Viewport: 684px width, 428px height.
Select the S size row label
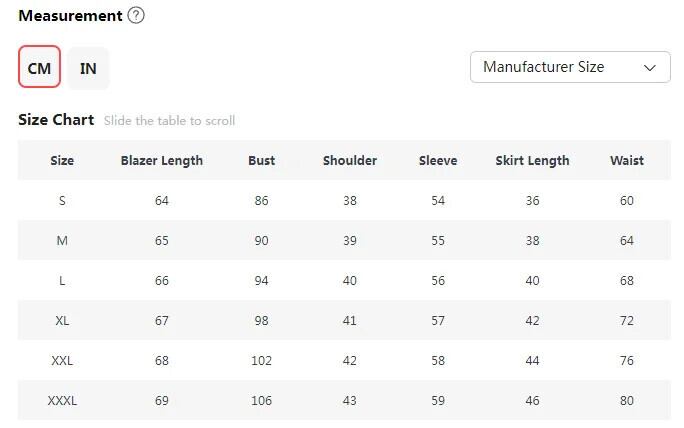[62, 201]
